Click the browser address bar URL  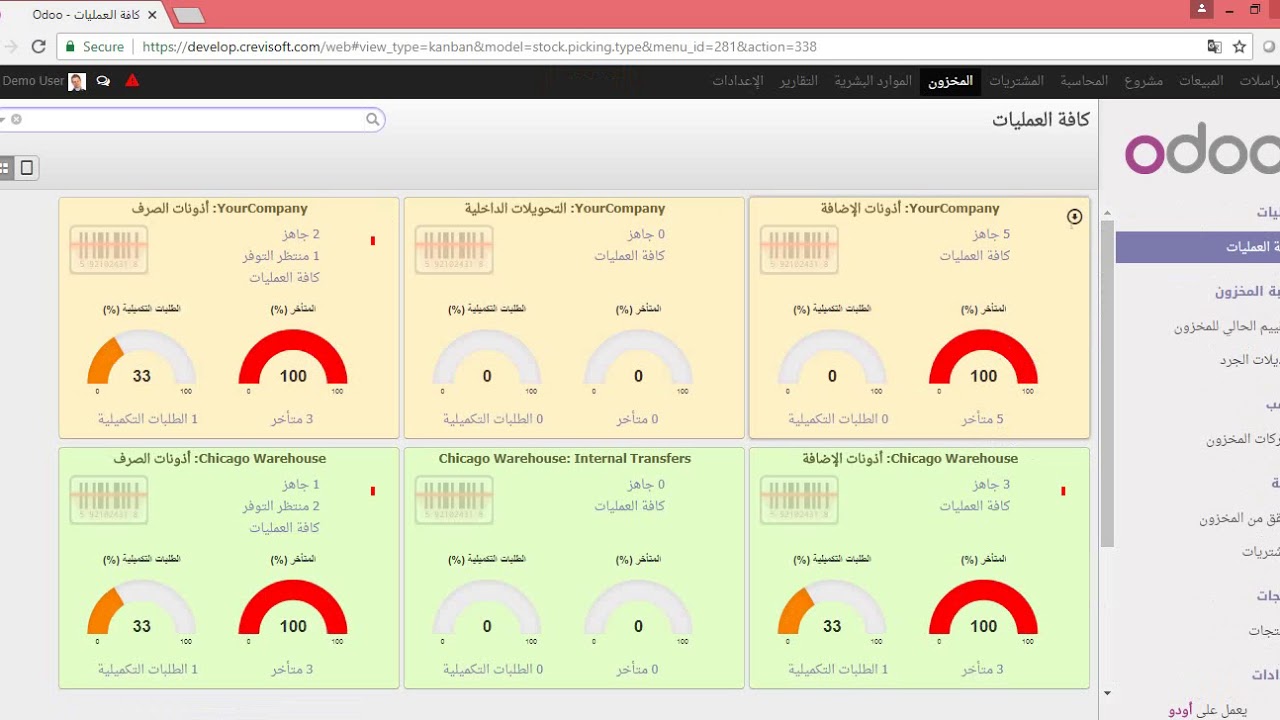pos(480,47)
